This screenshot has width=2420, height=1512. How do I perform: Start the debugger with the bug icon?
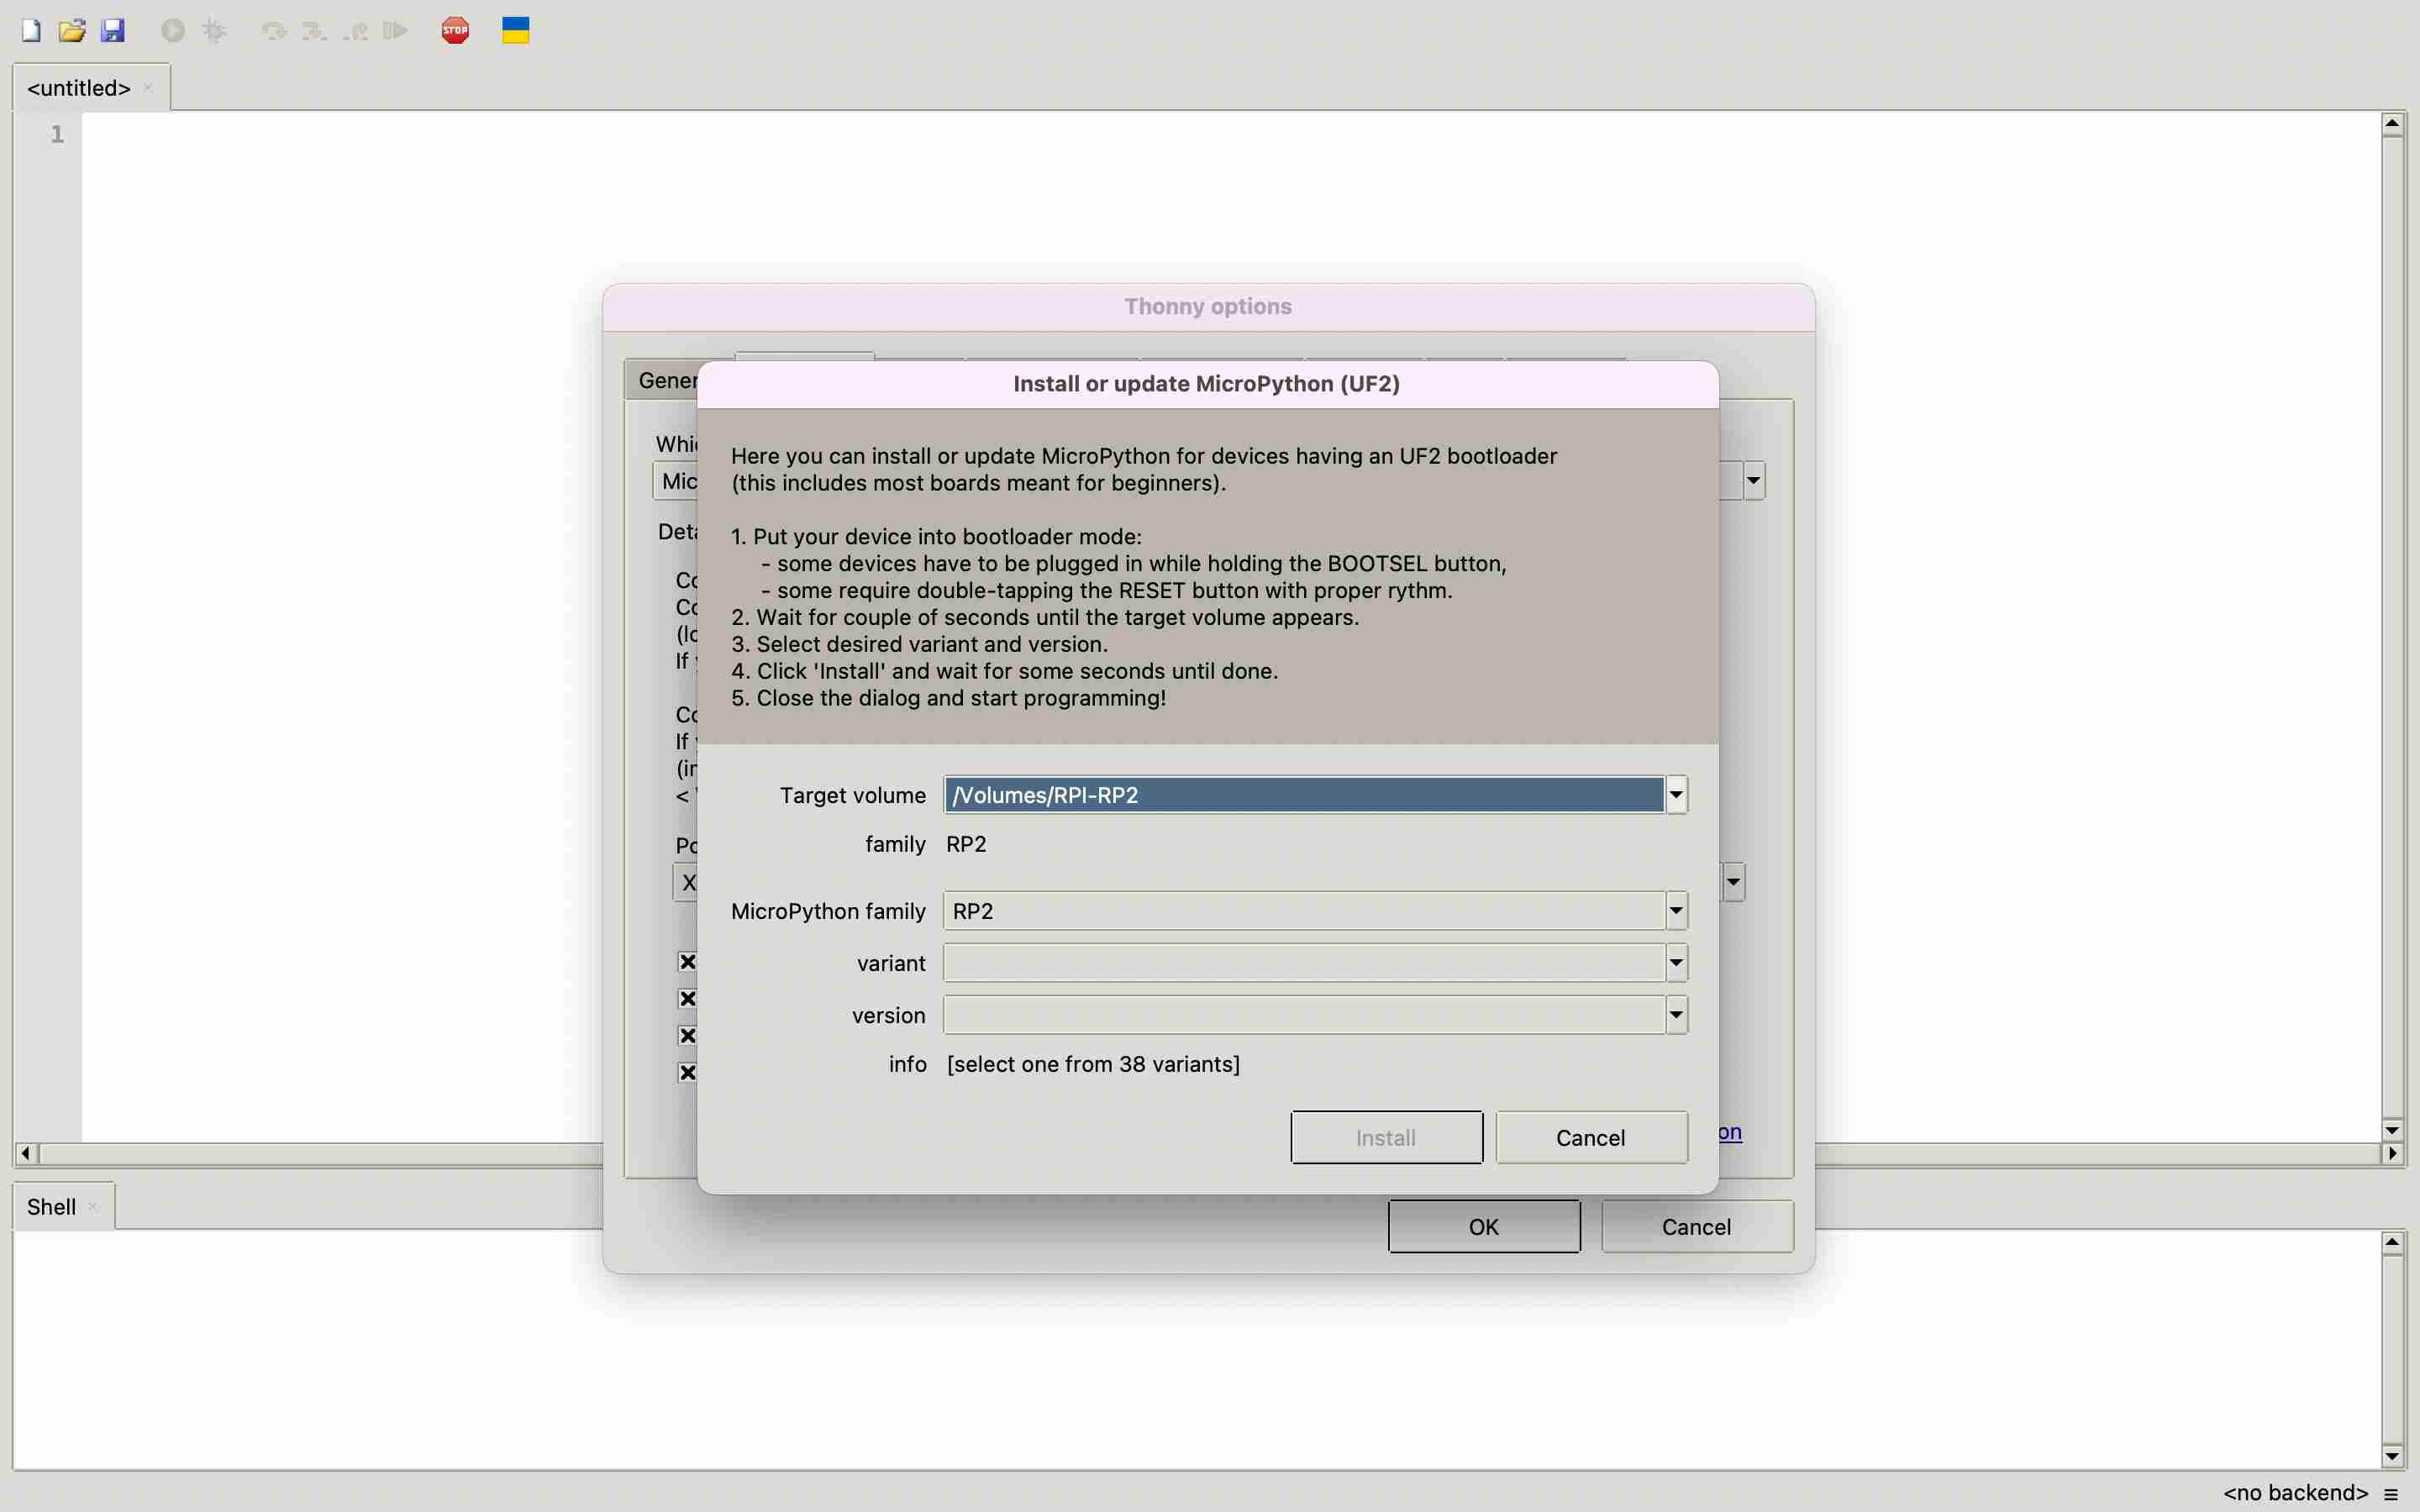coord(214,30)
